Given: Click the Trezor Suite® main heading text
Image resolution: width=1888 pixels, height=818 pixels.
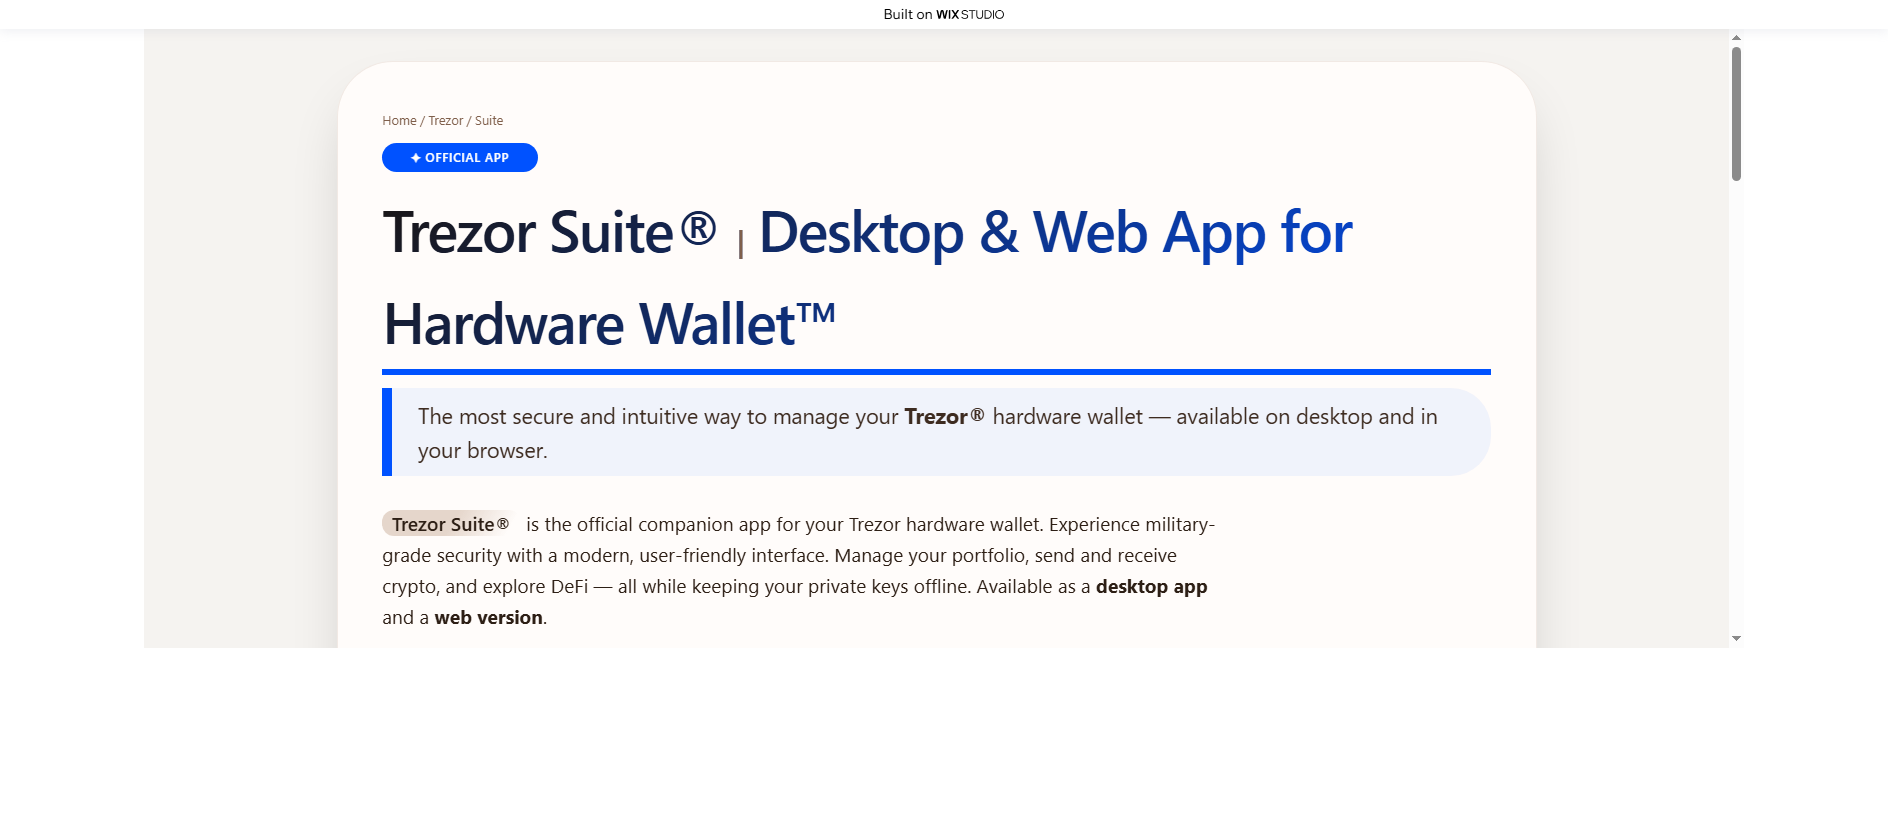Looking at the screenshot, I should coord(550,232).
